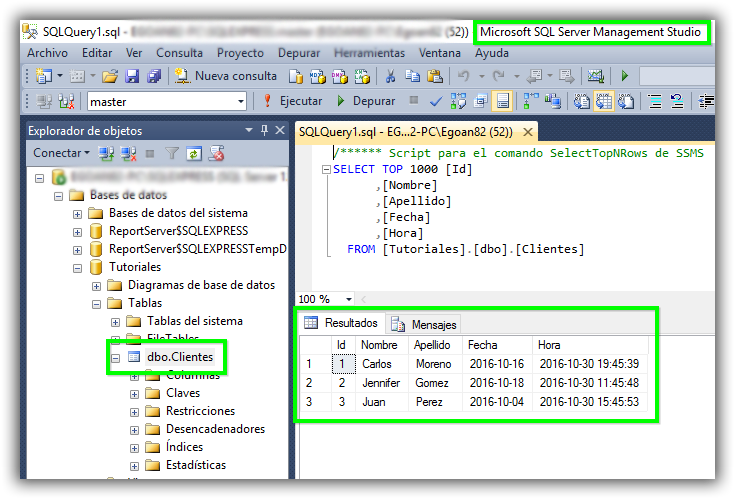This screenshot has width=735, height=499.
Task: Open the Conectar dropdown
Action: pos(61,153)
